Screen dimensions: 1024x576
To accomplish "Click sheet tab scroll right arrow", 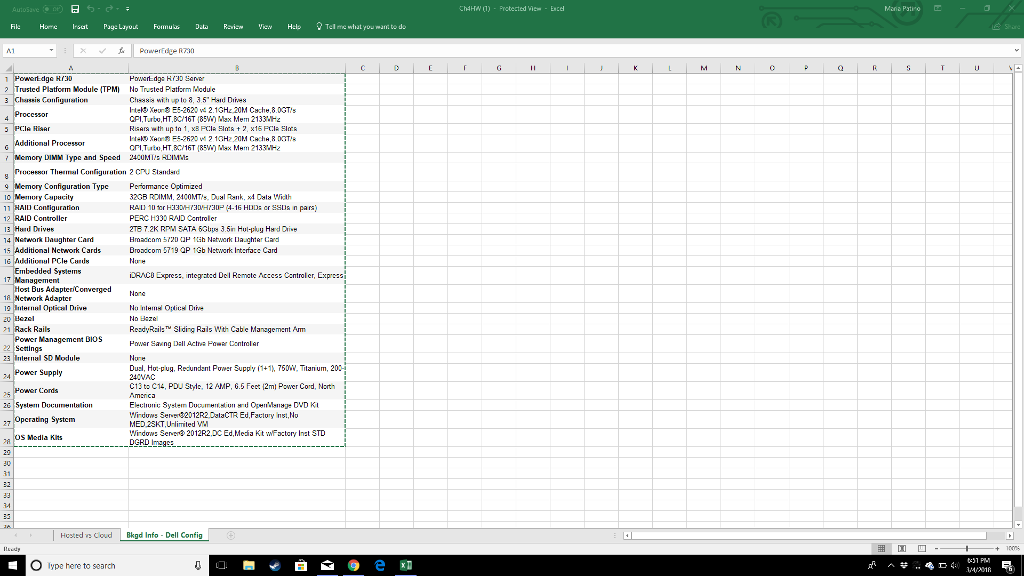I will coord(31,535).
